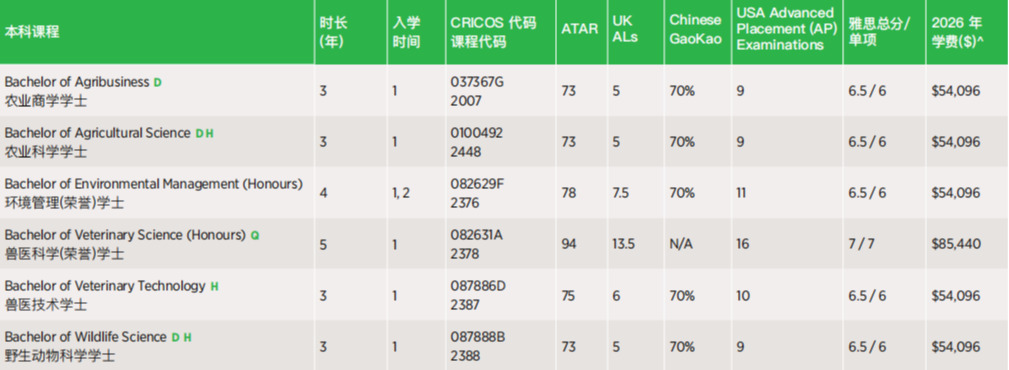Select the 2026 年学费($)^ header
Screen dimensions: 1009x370
pos(957,32)
